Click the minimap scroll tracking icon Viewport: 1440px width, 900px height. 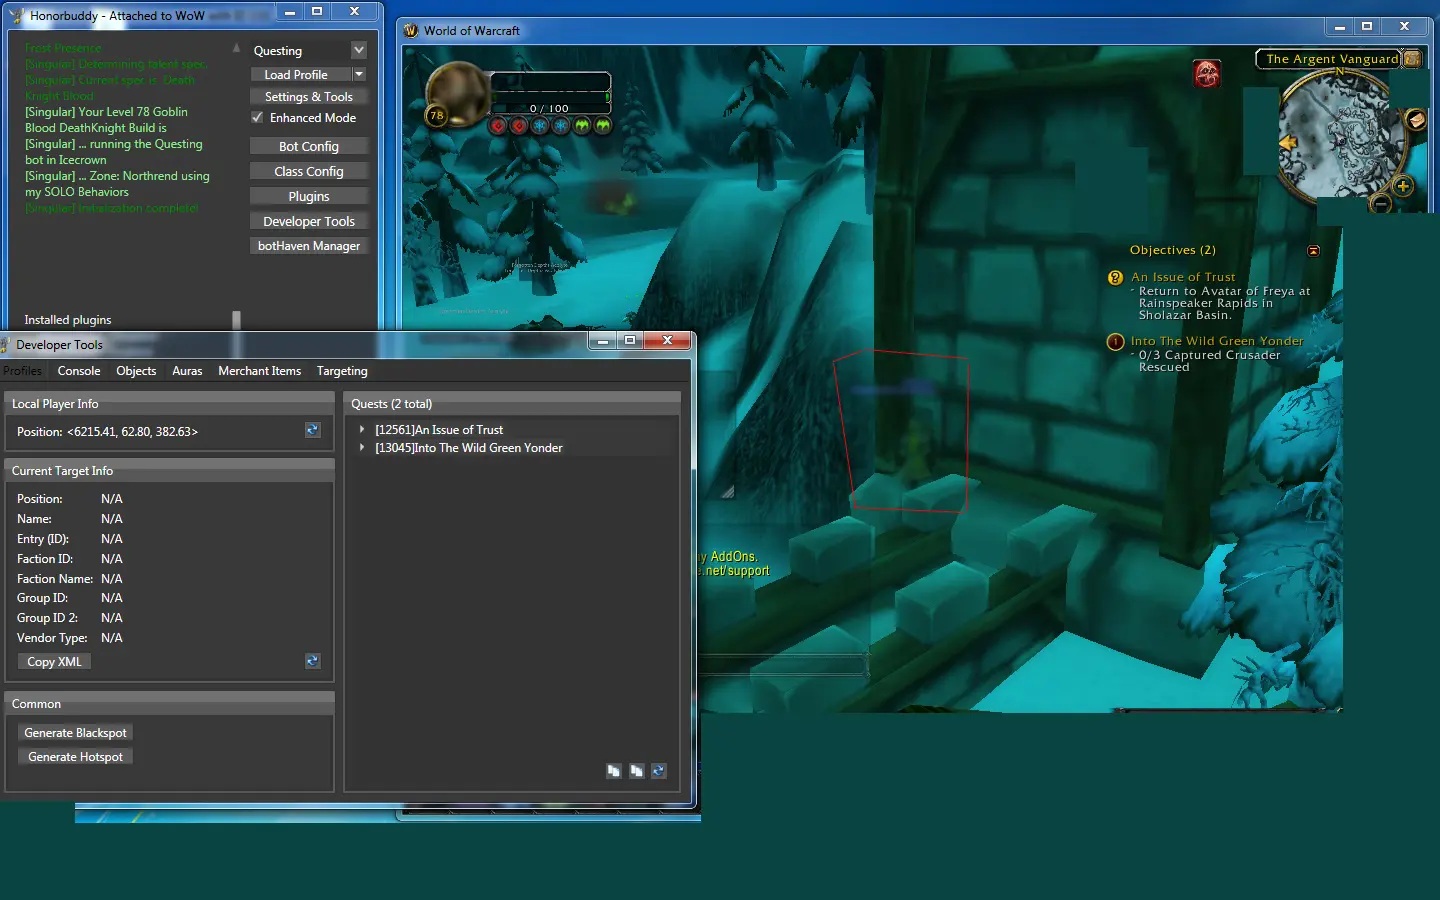coord(1416,120)
